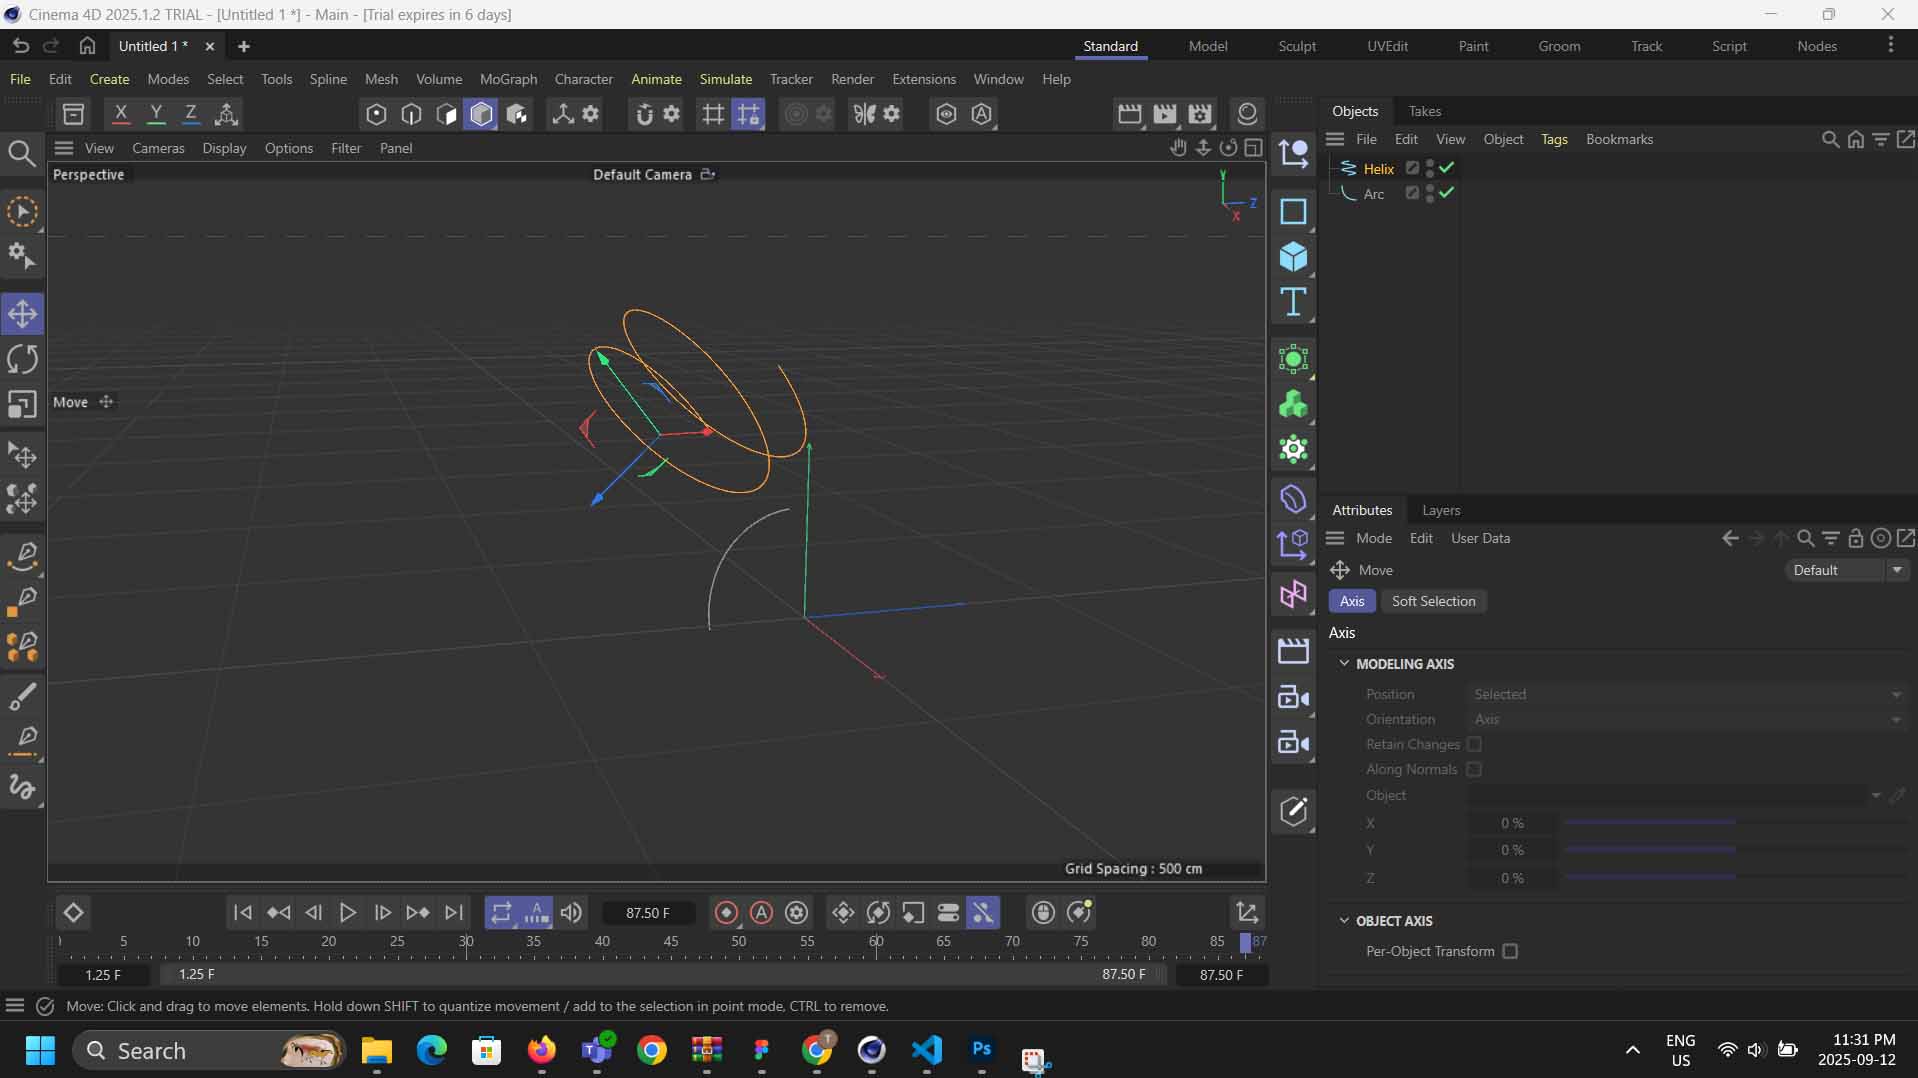Image resolution: width=1918 pixels, height=1078 pixels.
Task: Collapse the MODELING AXIS section
Action: [x=1344, y=663]
